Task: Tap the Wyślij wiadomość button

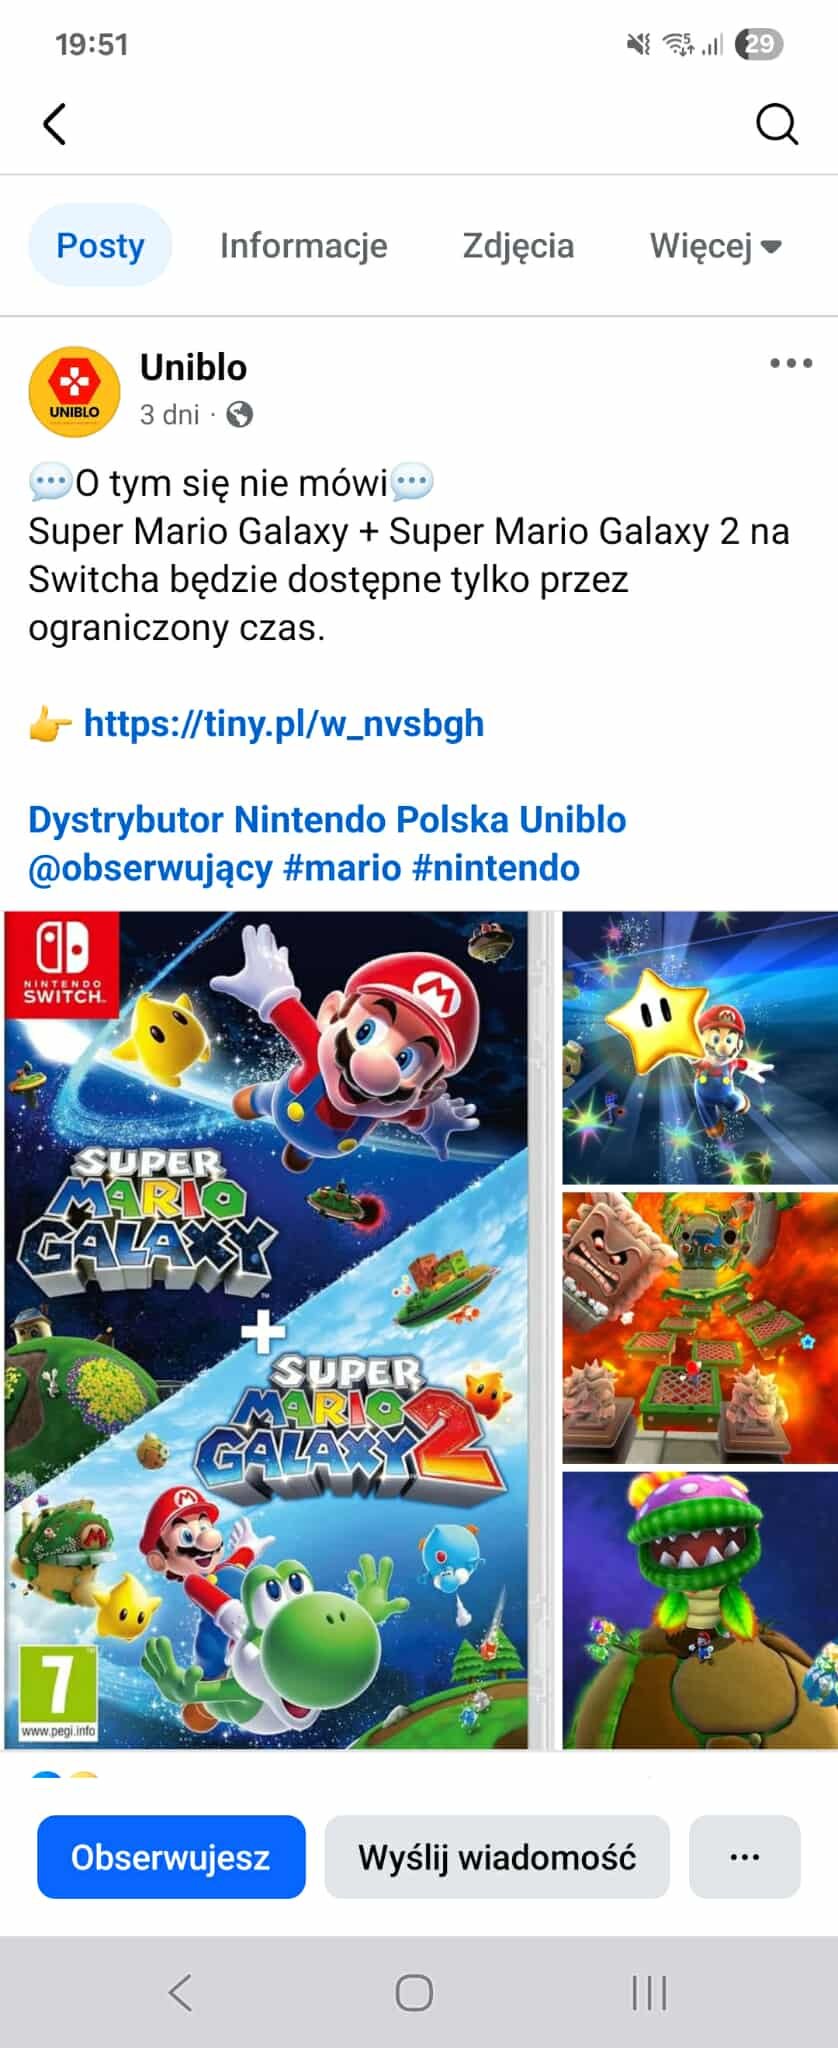Action: 497,1857
